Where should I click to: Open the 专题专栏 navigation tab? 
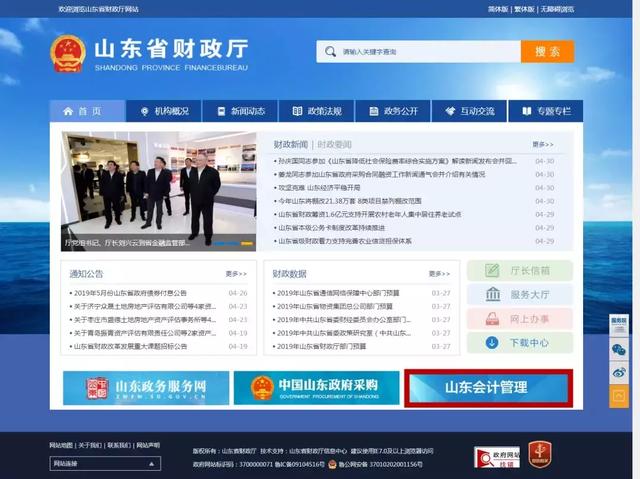click(x=546, y=111)
